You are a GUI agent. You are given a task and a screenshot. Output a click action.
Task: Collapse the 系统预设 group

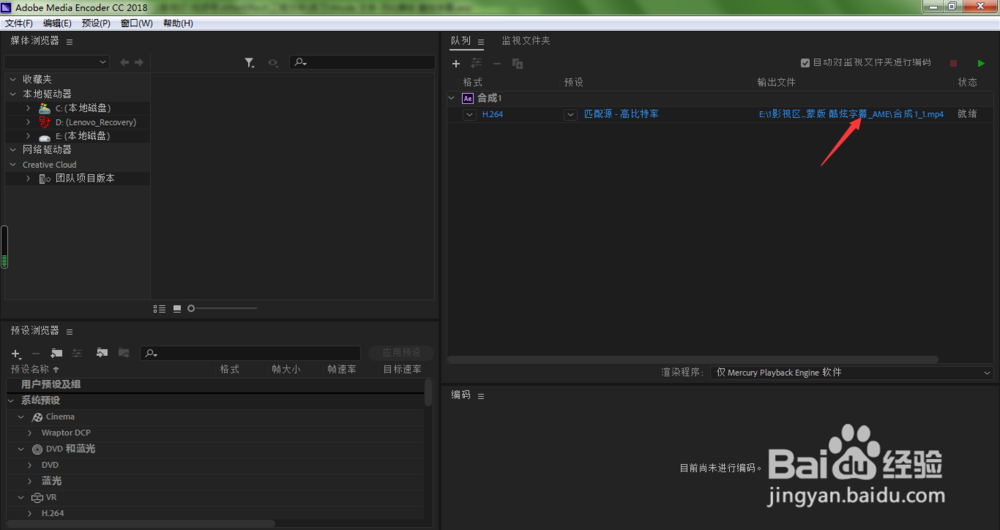pos(11,401)
